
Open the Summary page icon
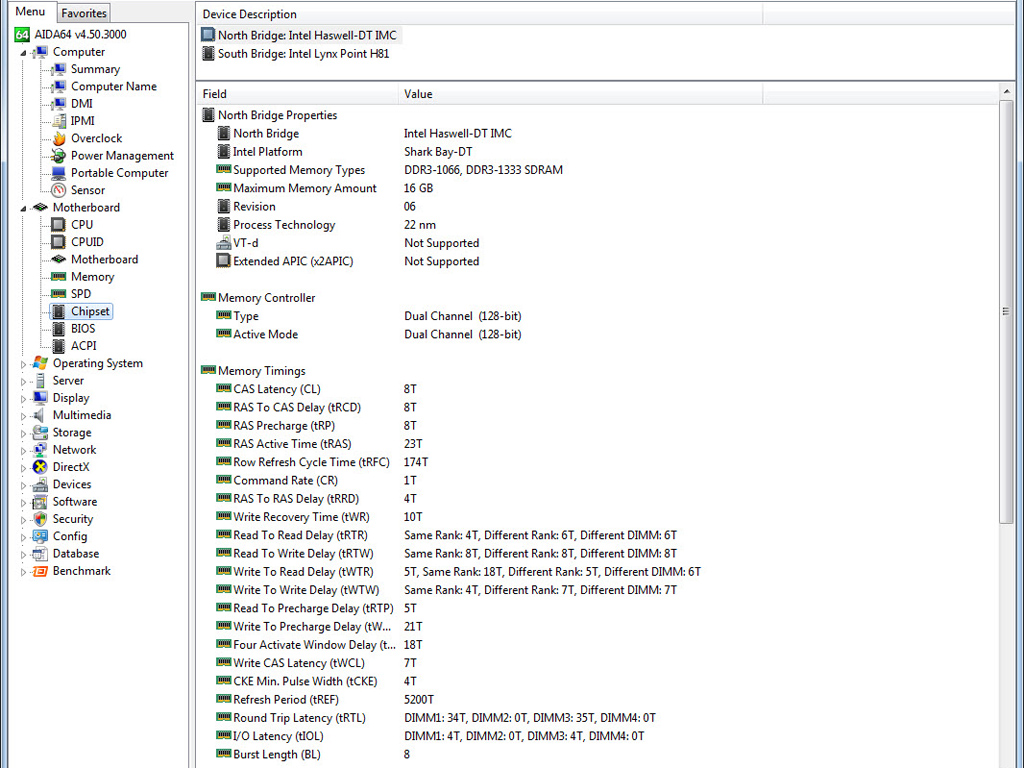click(58, 69)
